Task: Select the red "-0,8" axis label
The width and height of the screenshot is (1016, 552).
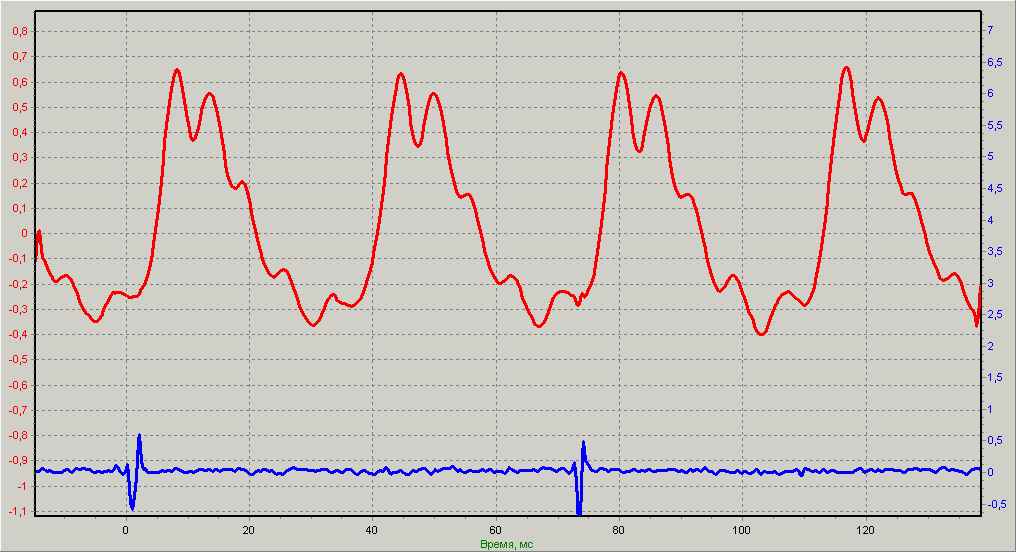Action: (19, 435)
